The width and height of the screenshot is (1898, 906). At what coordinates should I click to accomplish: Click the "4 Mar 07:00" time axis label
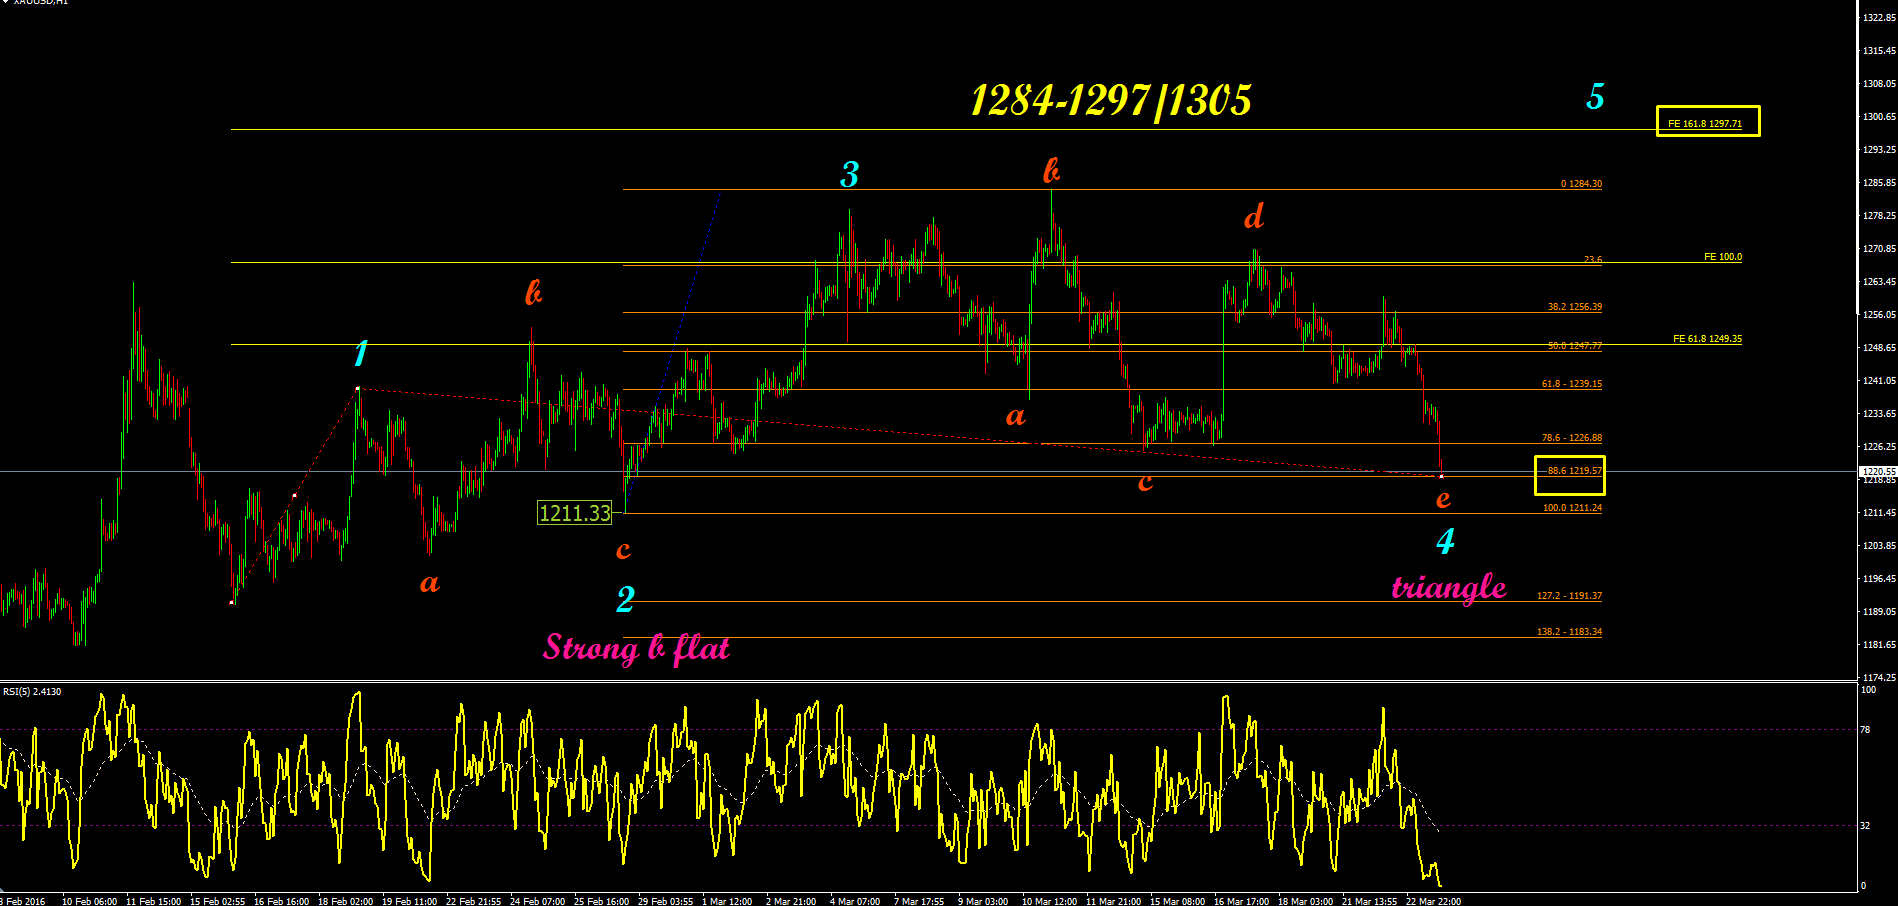pos(855,901)
